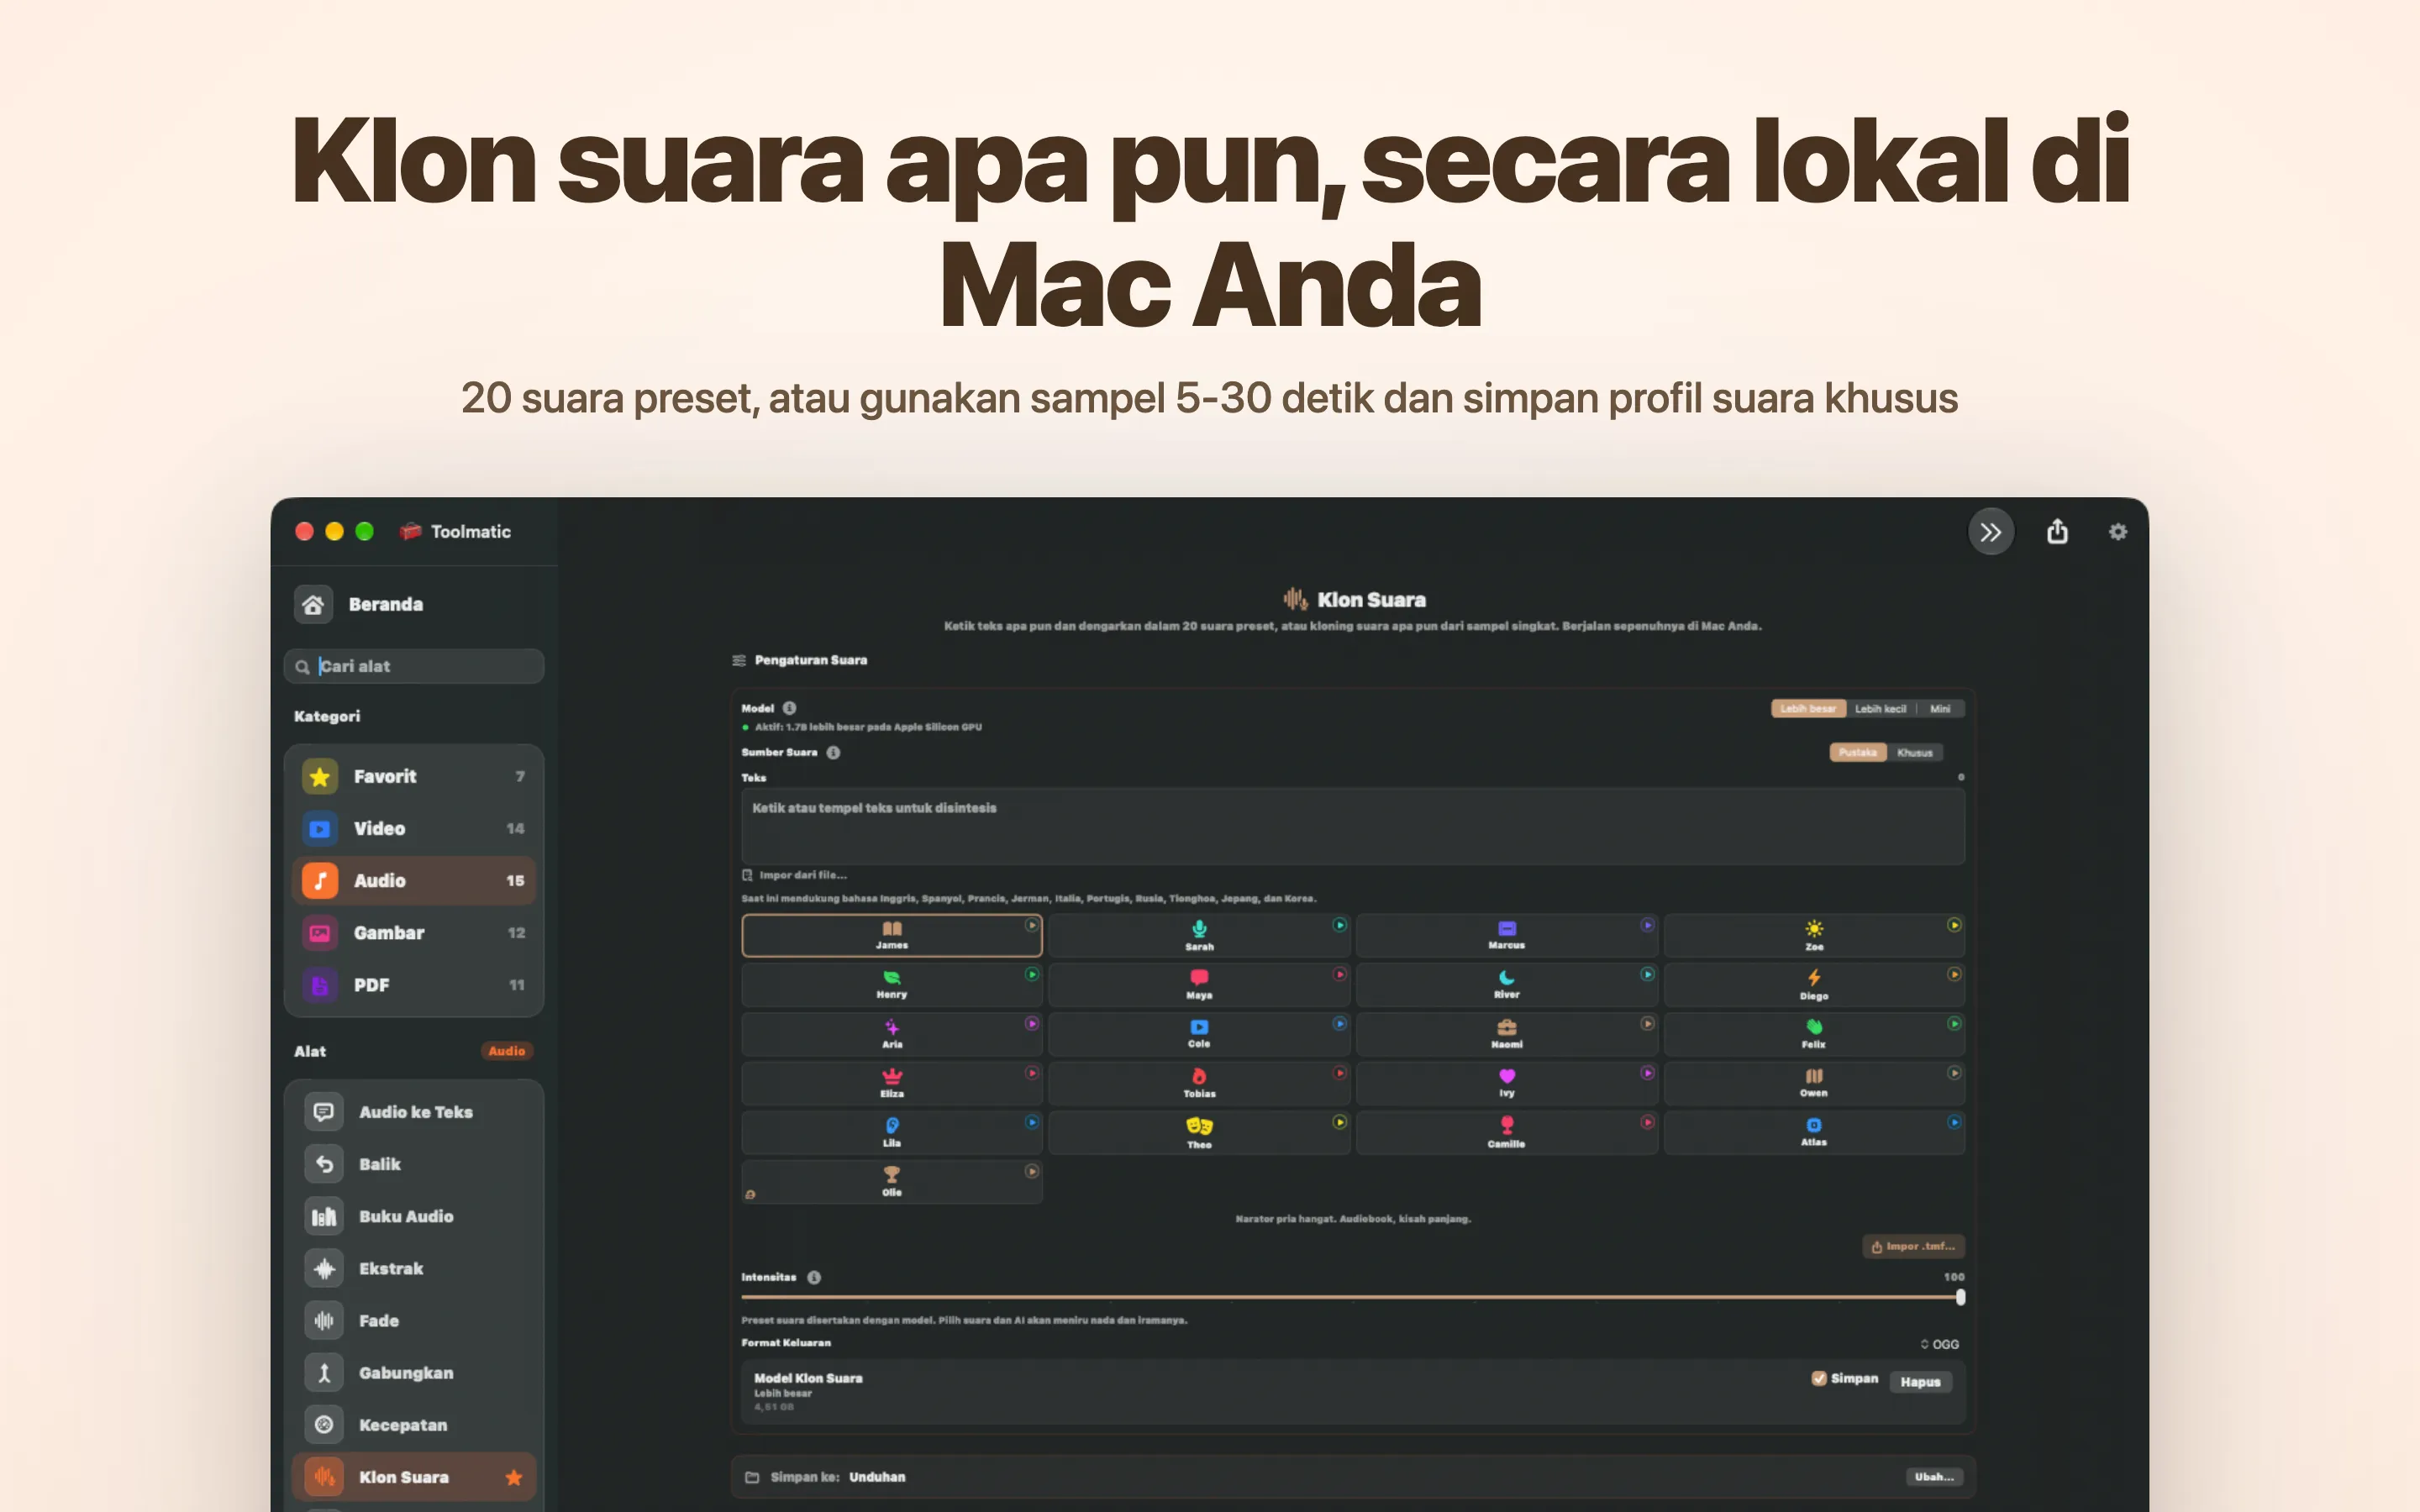2420x1512 pixels.
Task: Click the sidebar collapse double-chevron button
Action: [1990, 532]
